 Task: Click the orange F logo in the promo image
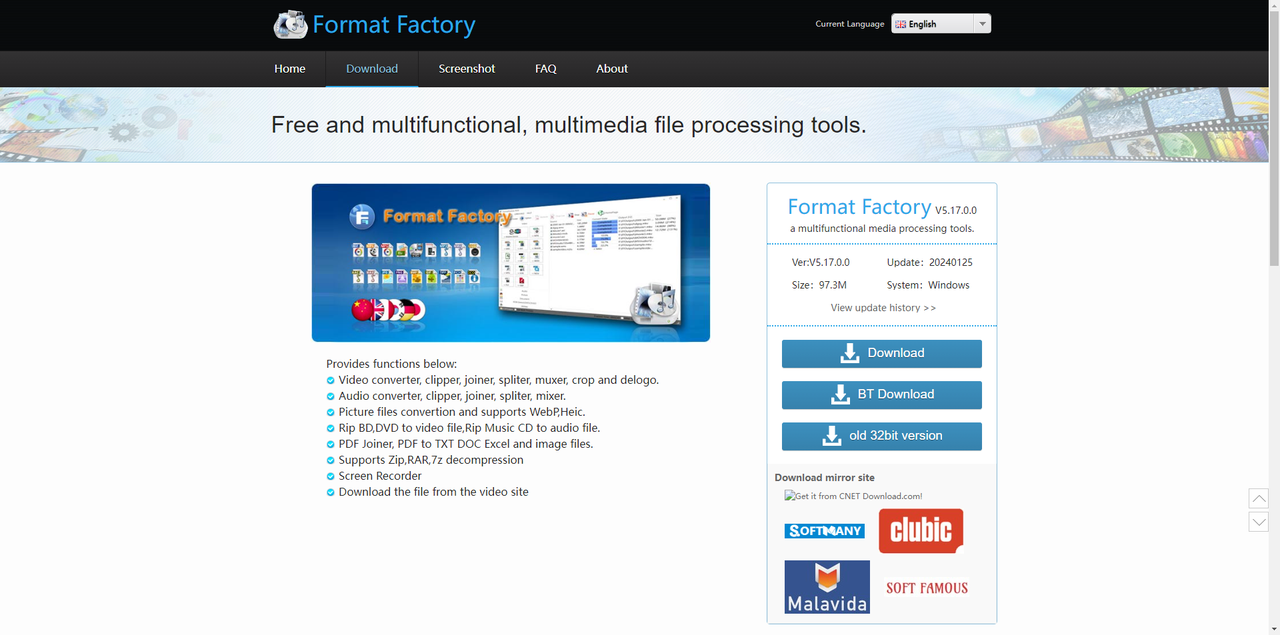(x=362, y=216)
